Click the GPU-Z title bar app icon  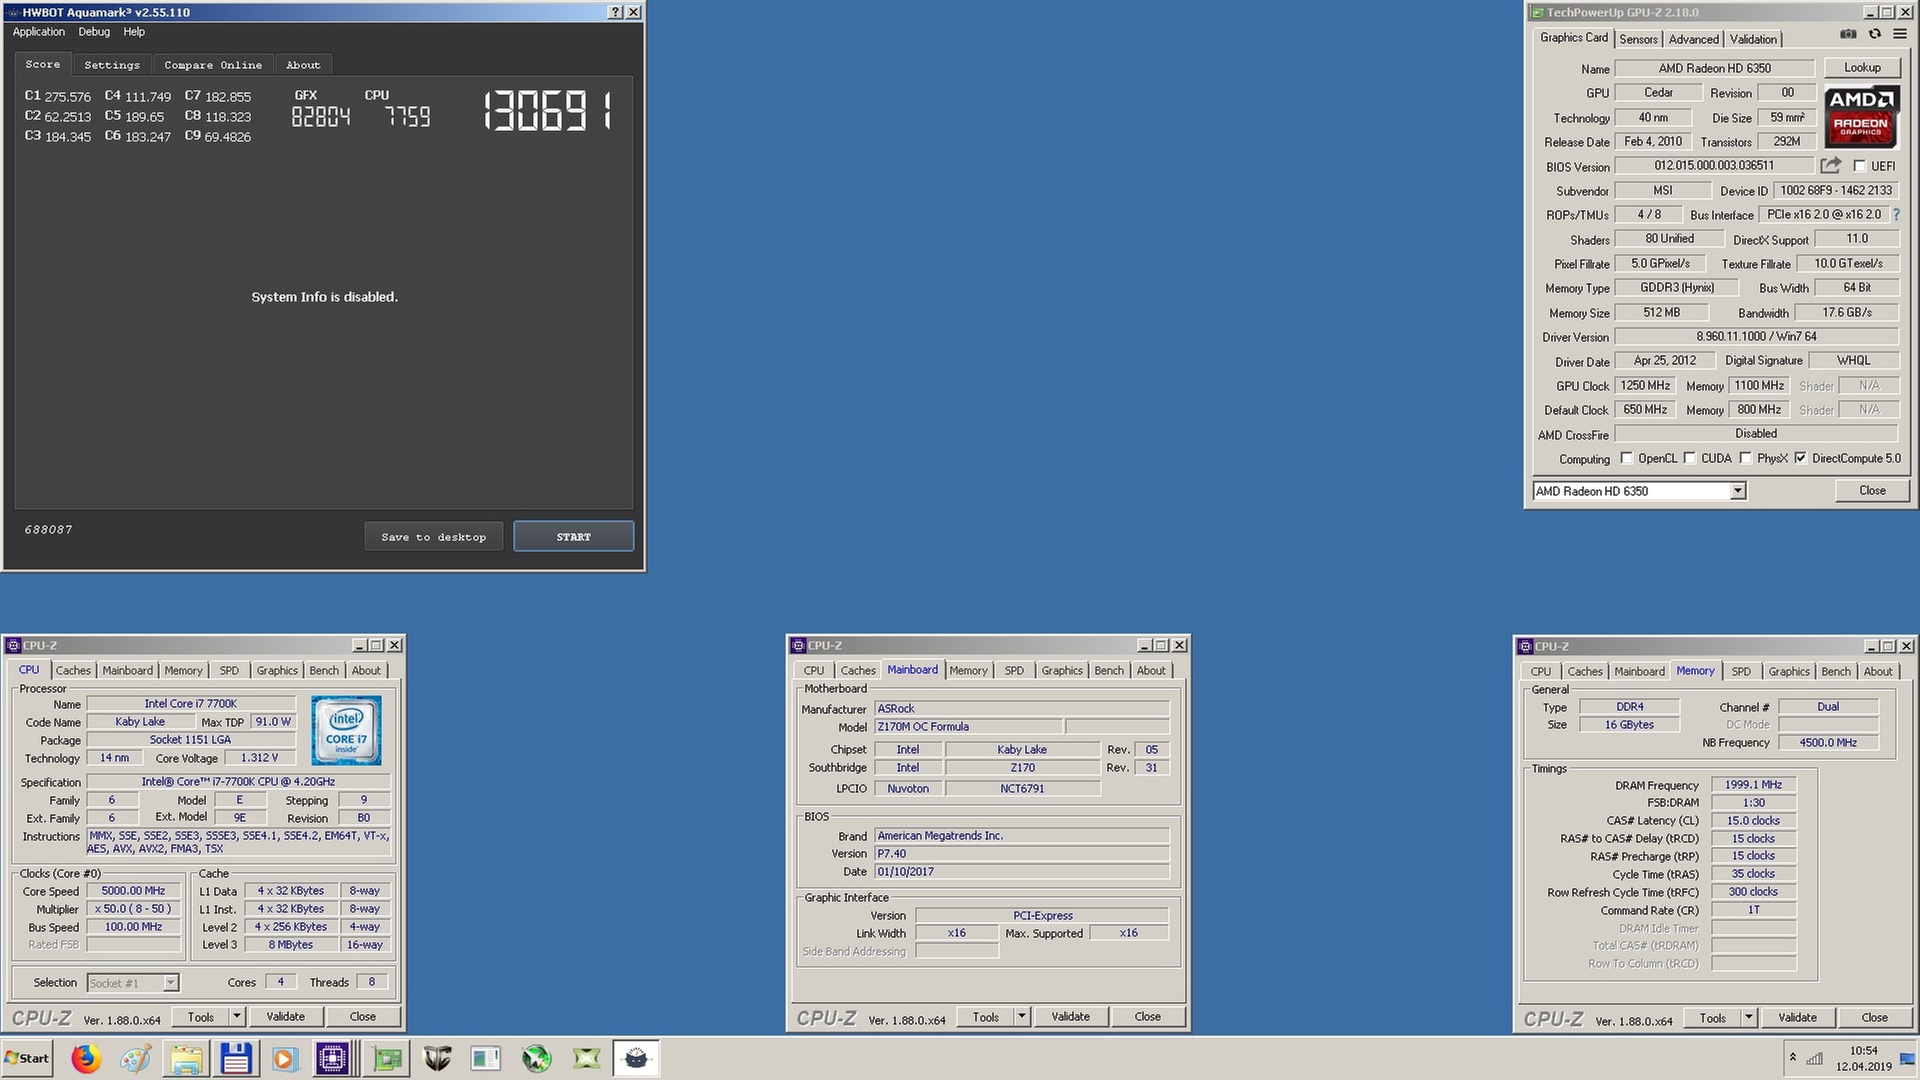(1536, 12)
